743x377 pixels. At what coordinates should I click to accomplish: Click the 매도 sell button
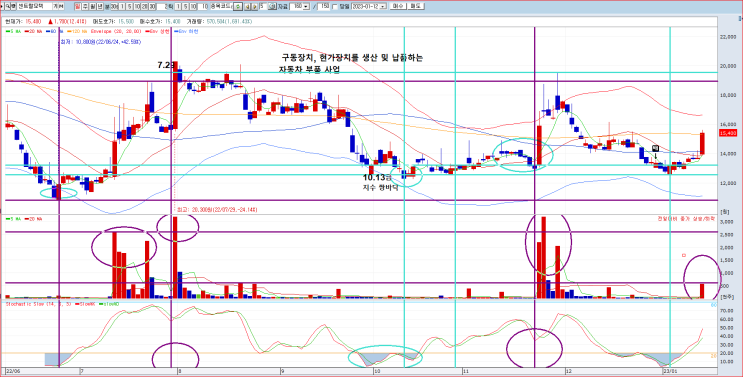tap(416, 7)
